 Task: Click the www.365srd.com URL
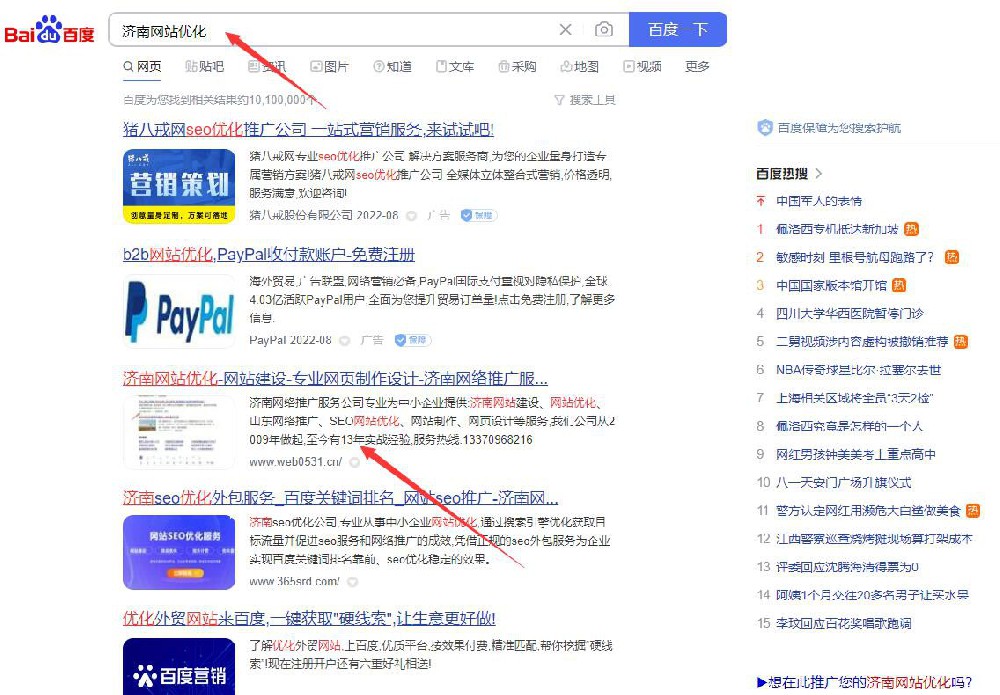(294, 582)
